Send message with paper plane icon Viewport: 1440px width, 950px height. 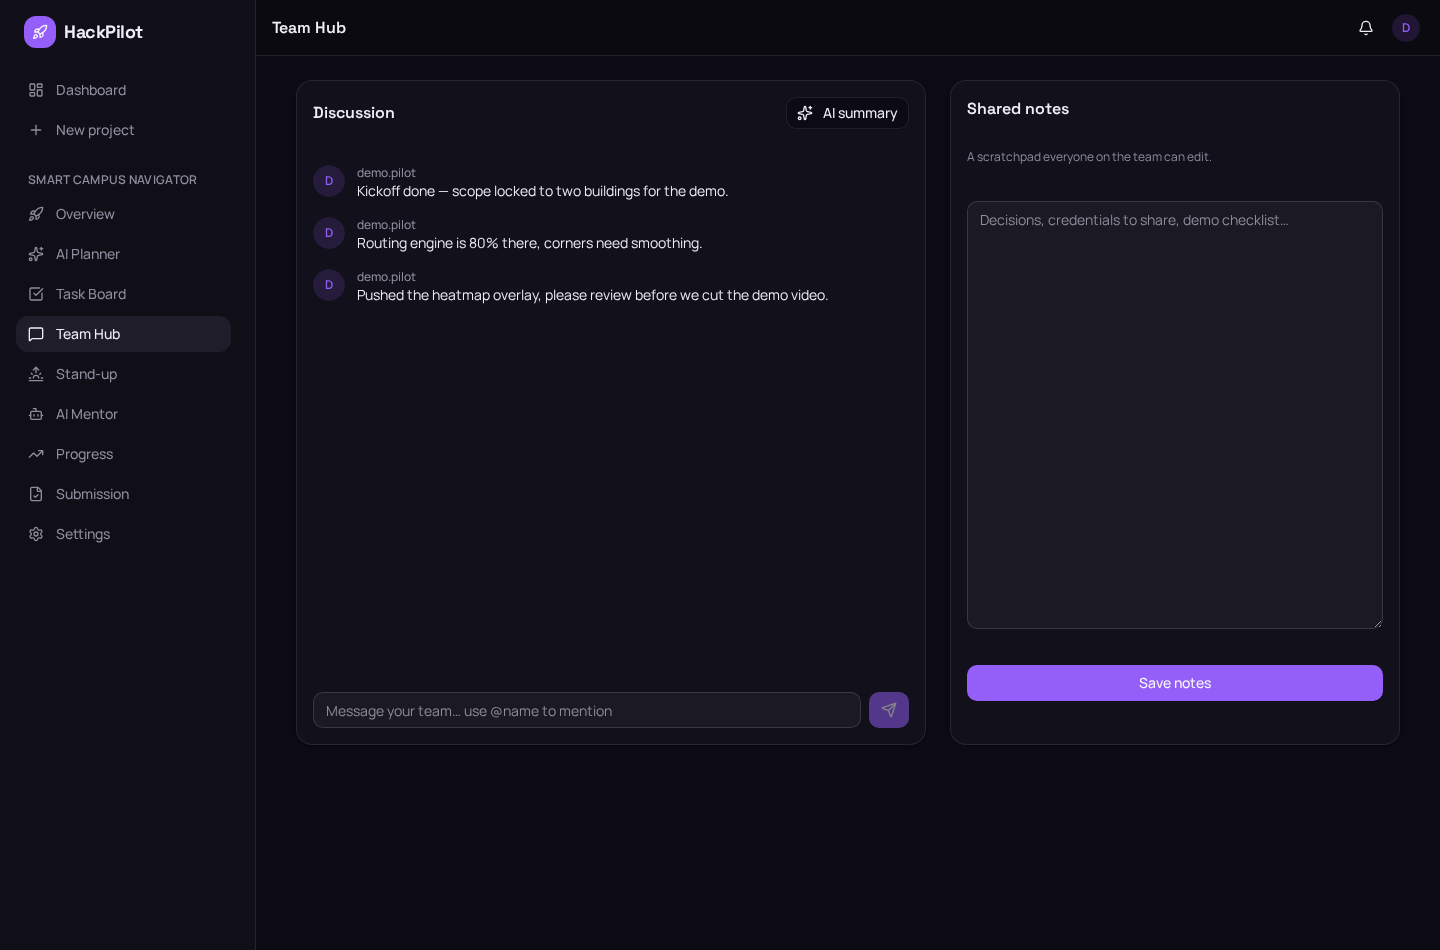[x=889, y=710]
